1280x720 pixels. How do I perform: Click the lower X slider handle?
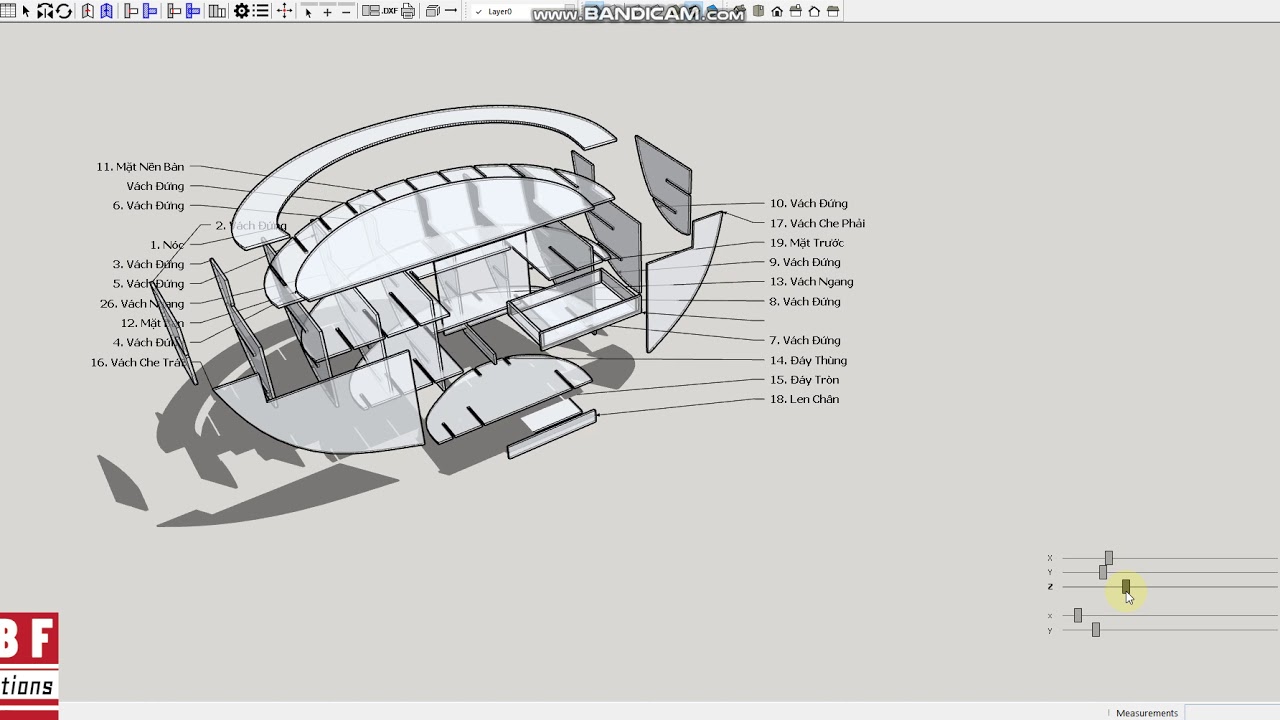(1077, 615)
